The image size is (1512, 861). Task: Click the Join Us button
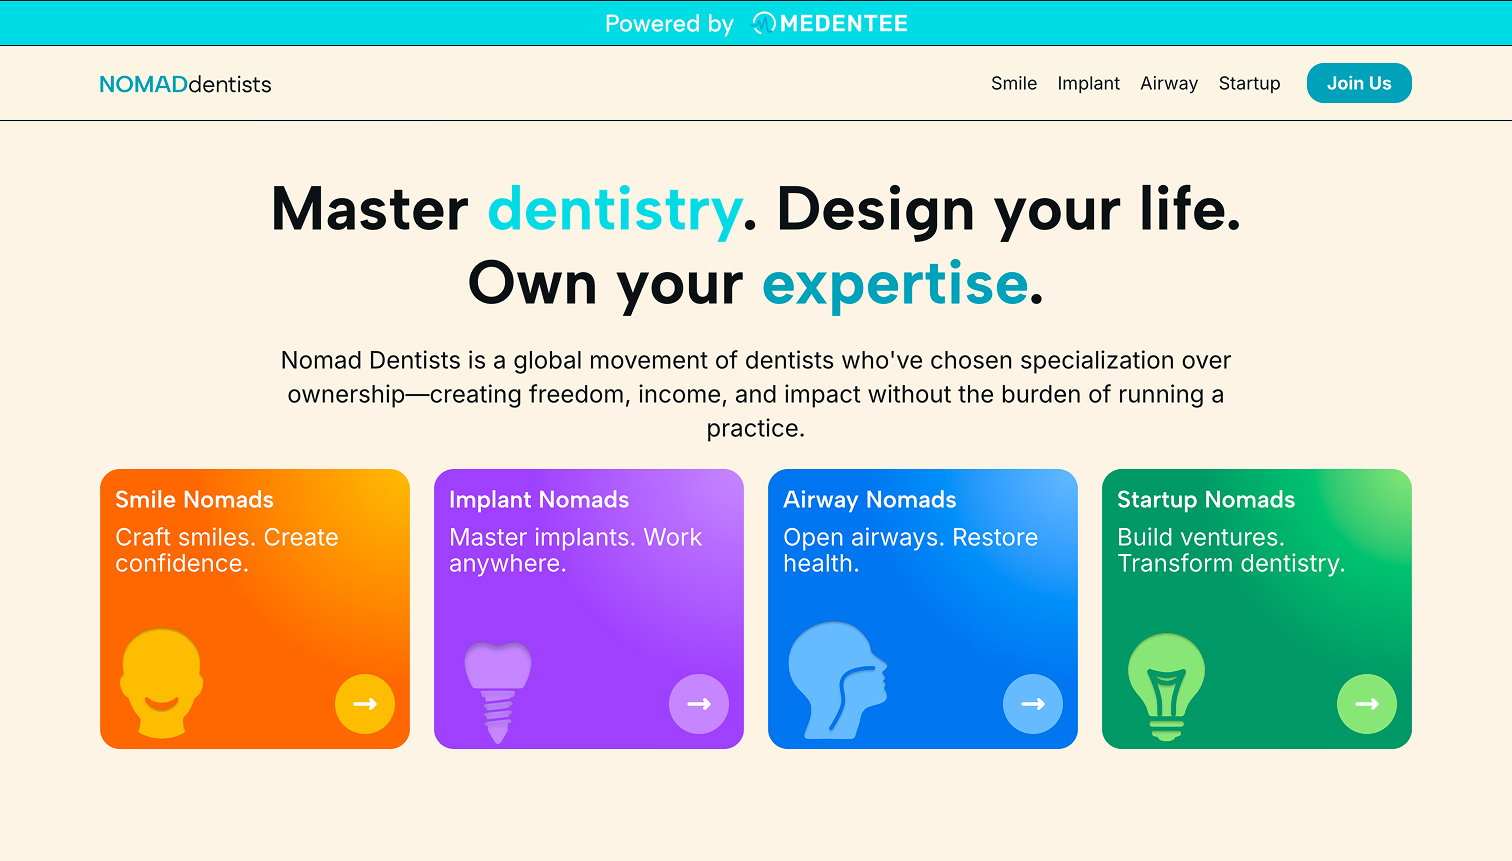click(1359, 83)
